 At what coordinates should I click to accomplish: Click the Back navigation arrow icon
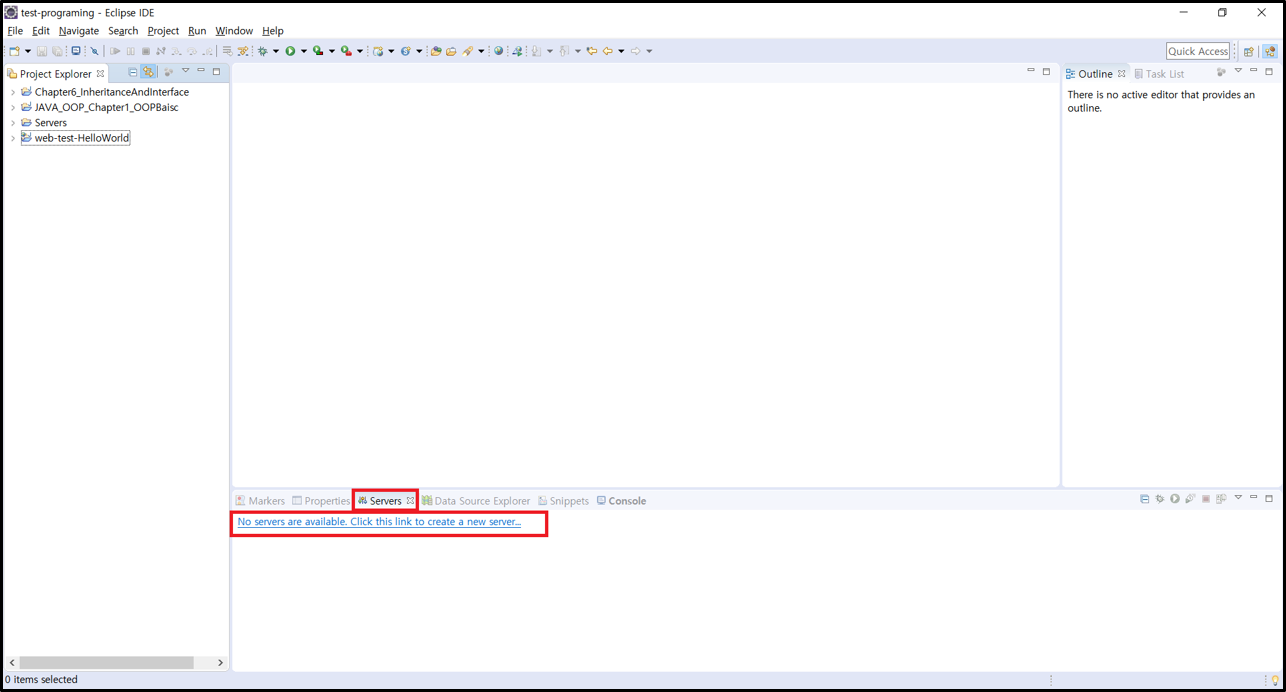[x=607, y=51]
